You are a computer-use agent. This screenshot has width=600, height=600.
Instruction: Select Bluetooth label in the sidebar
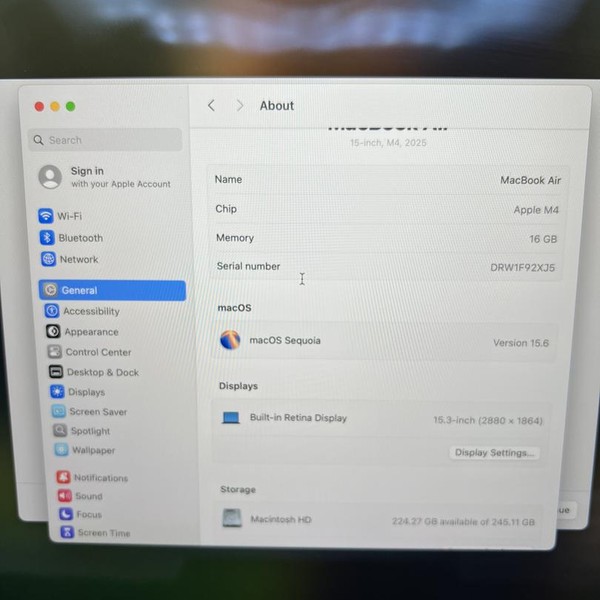(81, 238)
